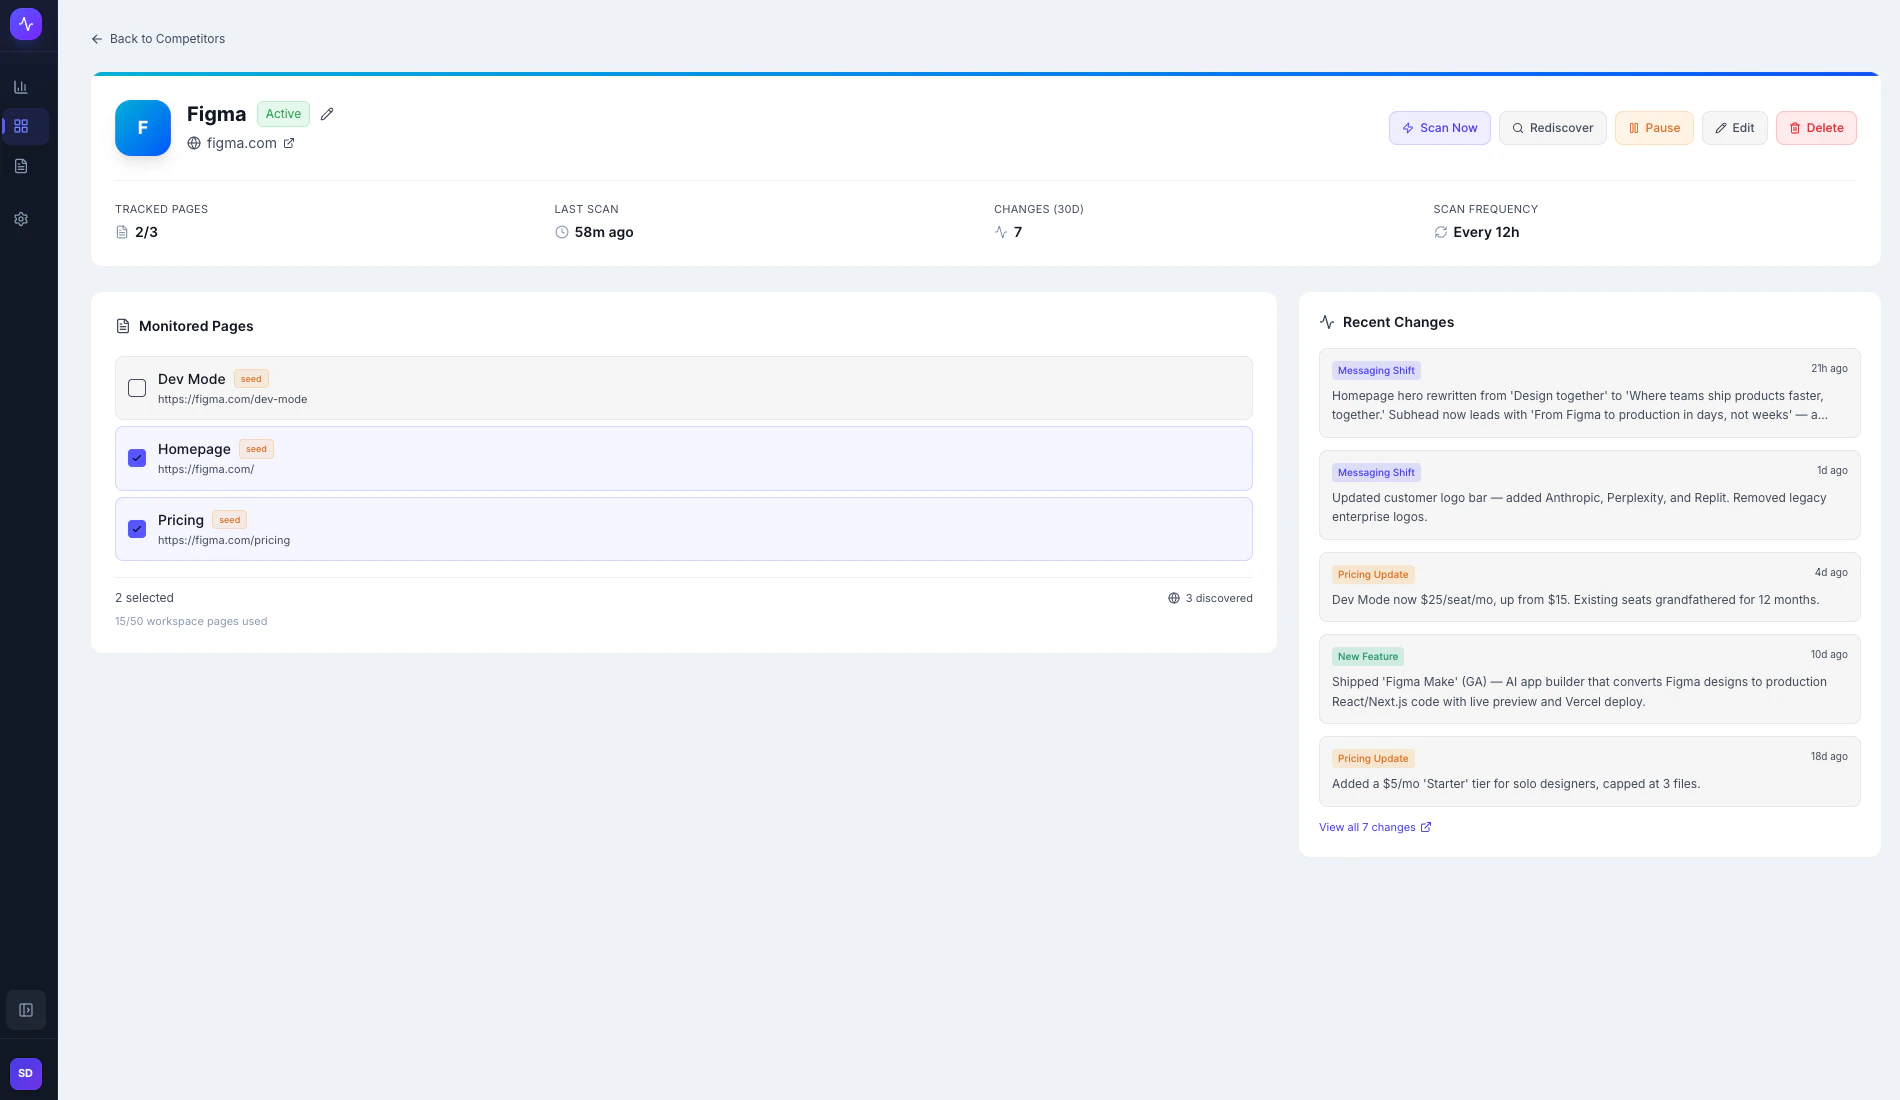The height and width of the screenshot is (1100, 1900).
Task: Click the https://figma.com/ Homepage URL
Action: (x=206, y=469)
